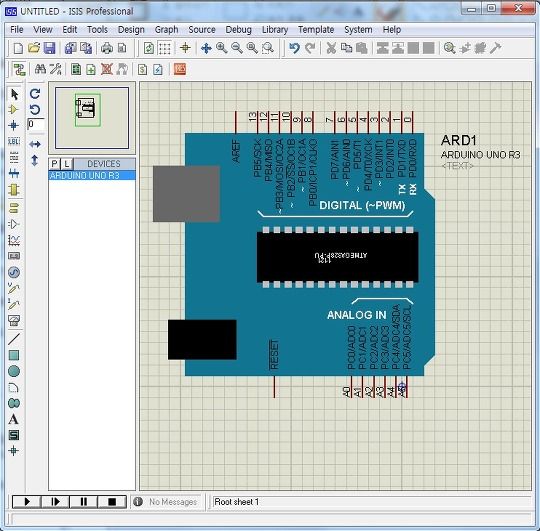Select the Selection Mode arrow tool
This screenshot has width=540, height=531.
14,94
